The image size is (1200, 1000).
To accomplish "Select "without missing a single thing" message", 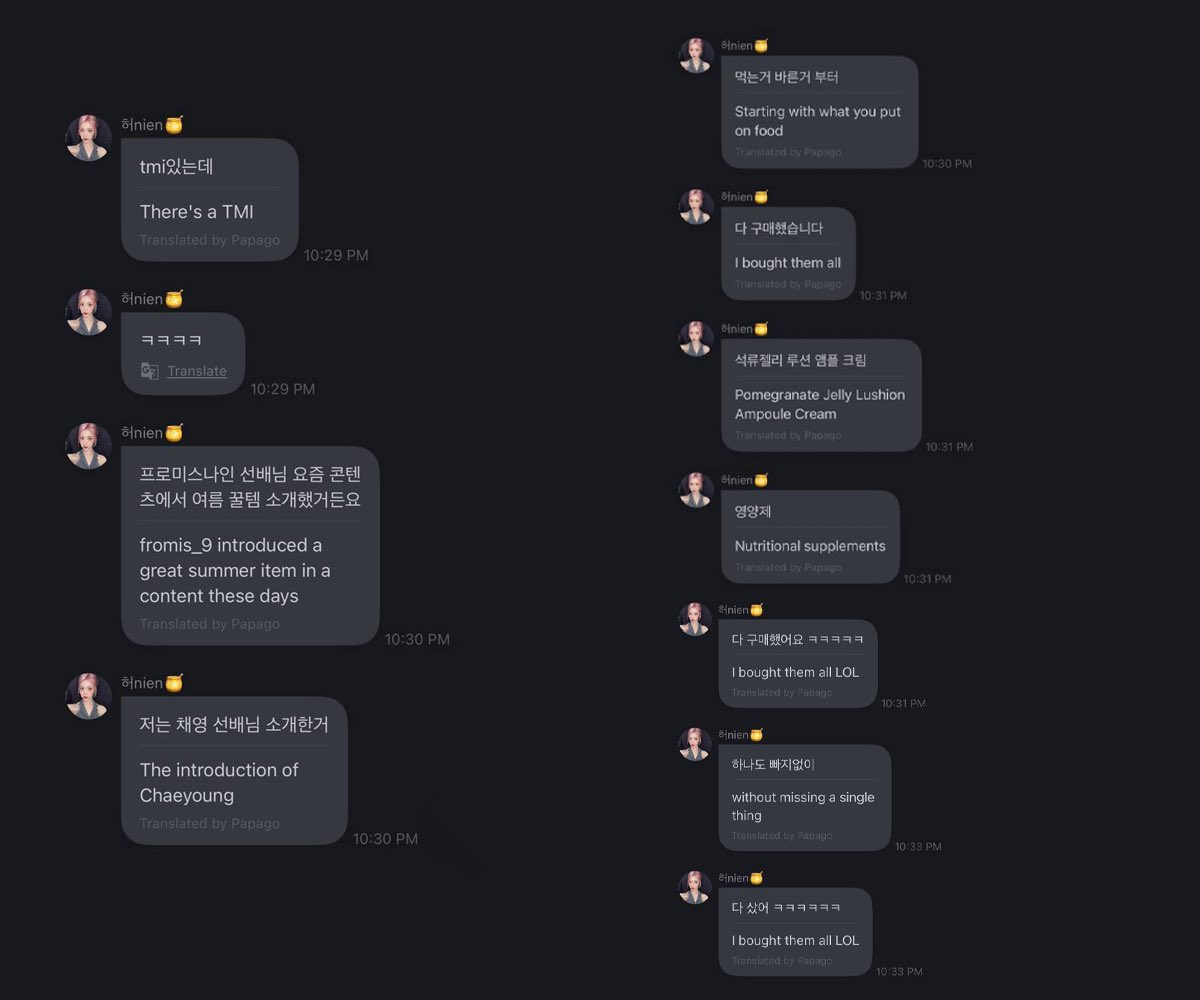I will point(804,797).
